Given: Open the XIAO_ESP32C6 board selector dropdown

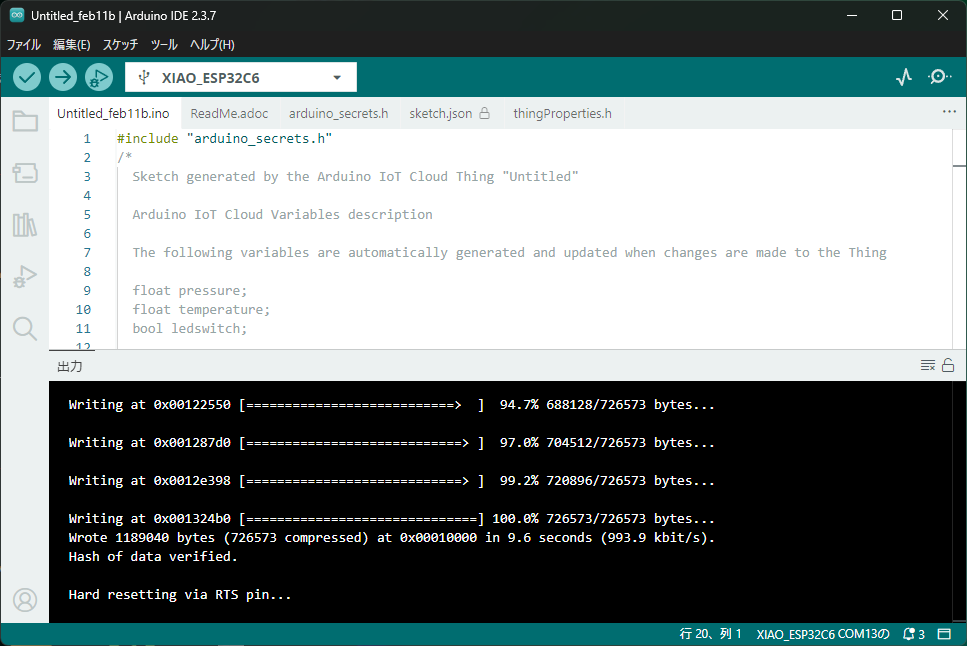Looking at the screenshot, I should (x=241, y=77).
